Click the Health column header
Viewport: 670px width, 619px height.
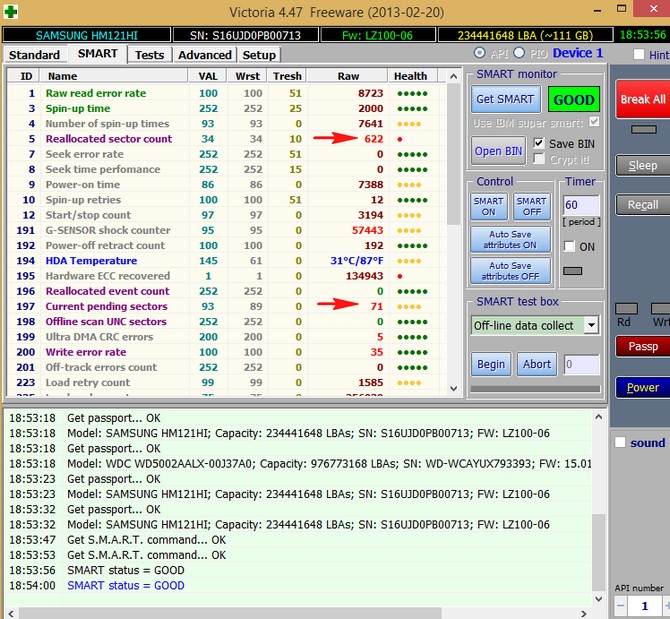pos(410,76)
